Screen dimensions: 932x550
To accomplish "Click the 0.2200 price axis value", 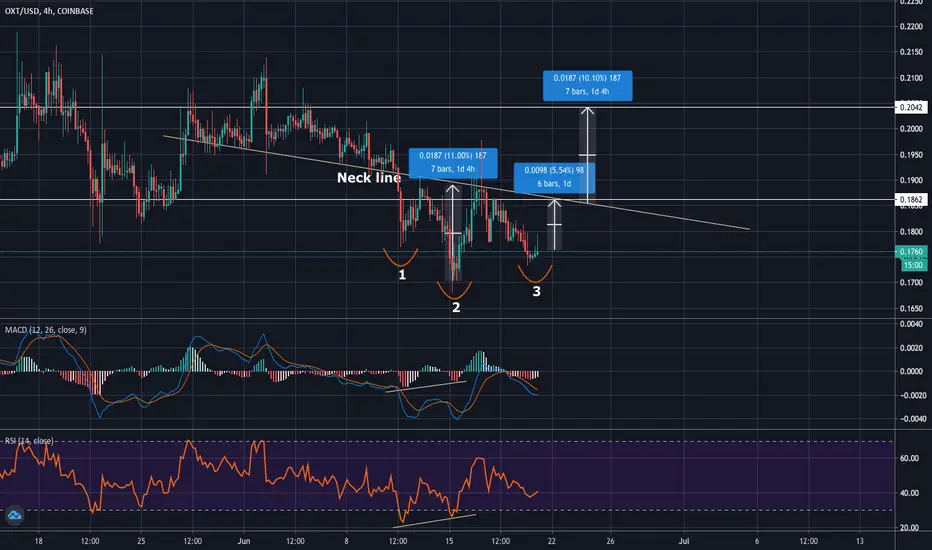I will coord(911,26).
